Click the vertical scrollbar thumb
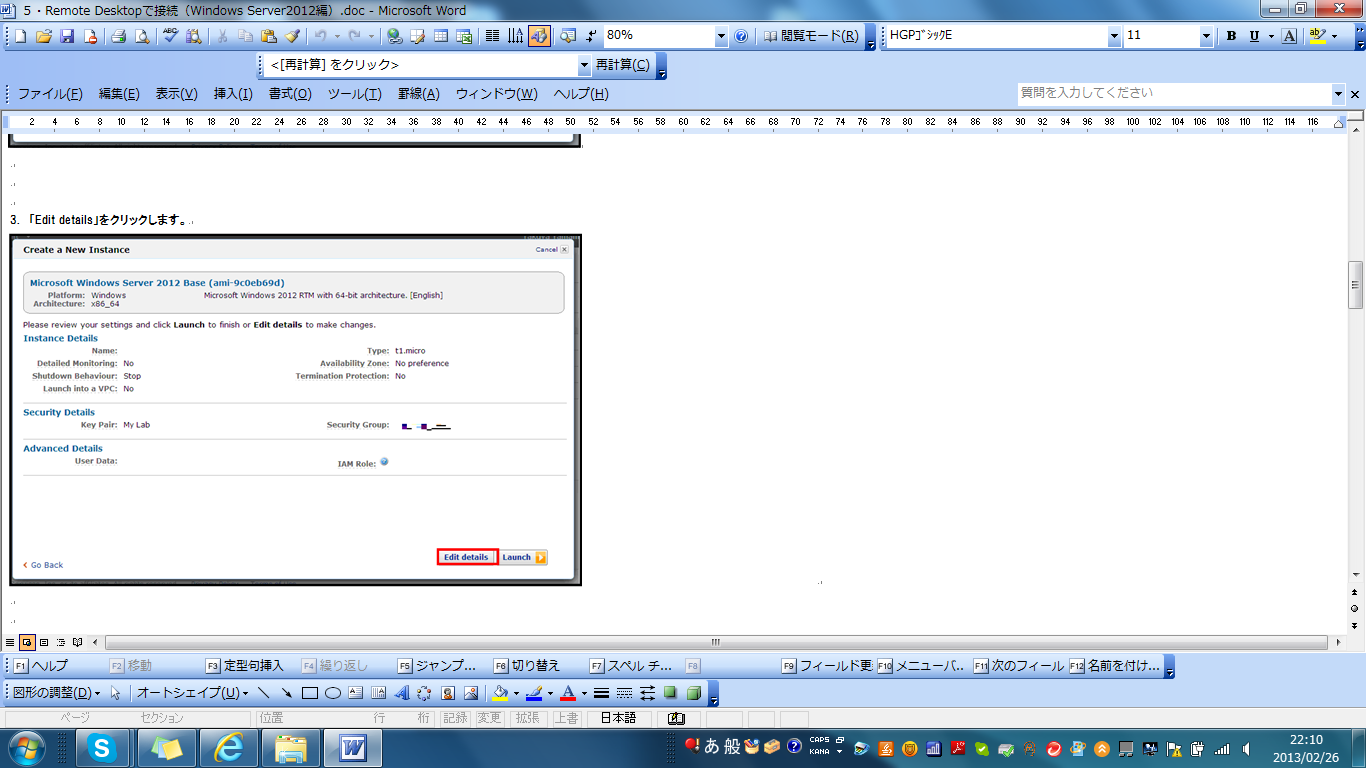 pyautogui.click(x=1355, y=285)
